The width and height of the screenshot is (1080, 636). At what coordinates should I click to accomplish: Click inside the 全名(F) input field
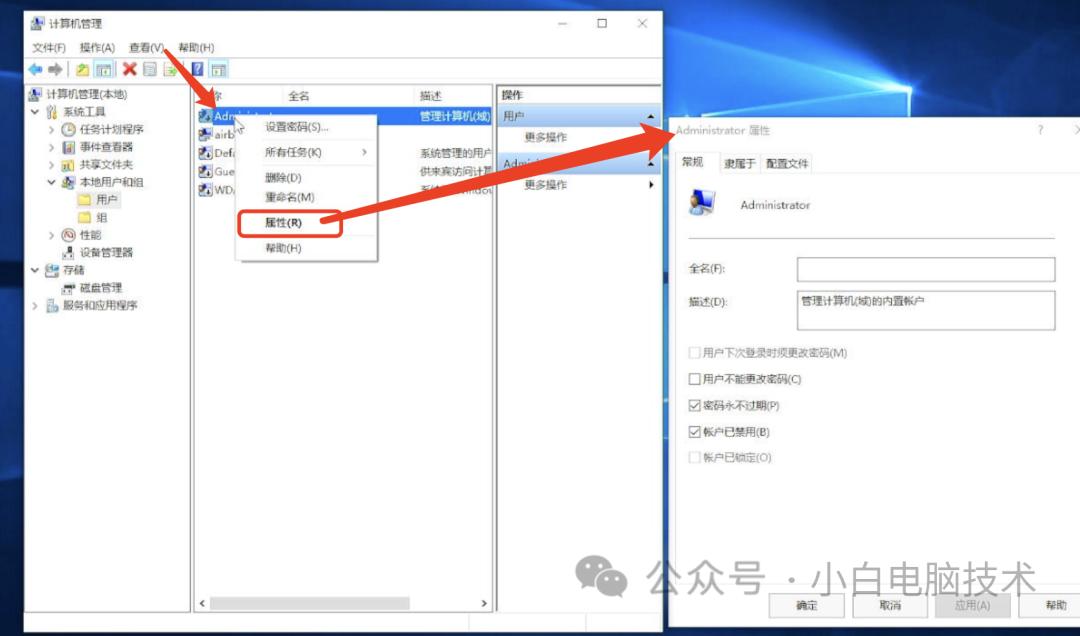pos(925,269)
